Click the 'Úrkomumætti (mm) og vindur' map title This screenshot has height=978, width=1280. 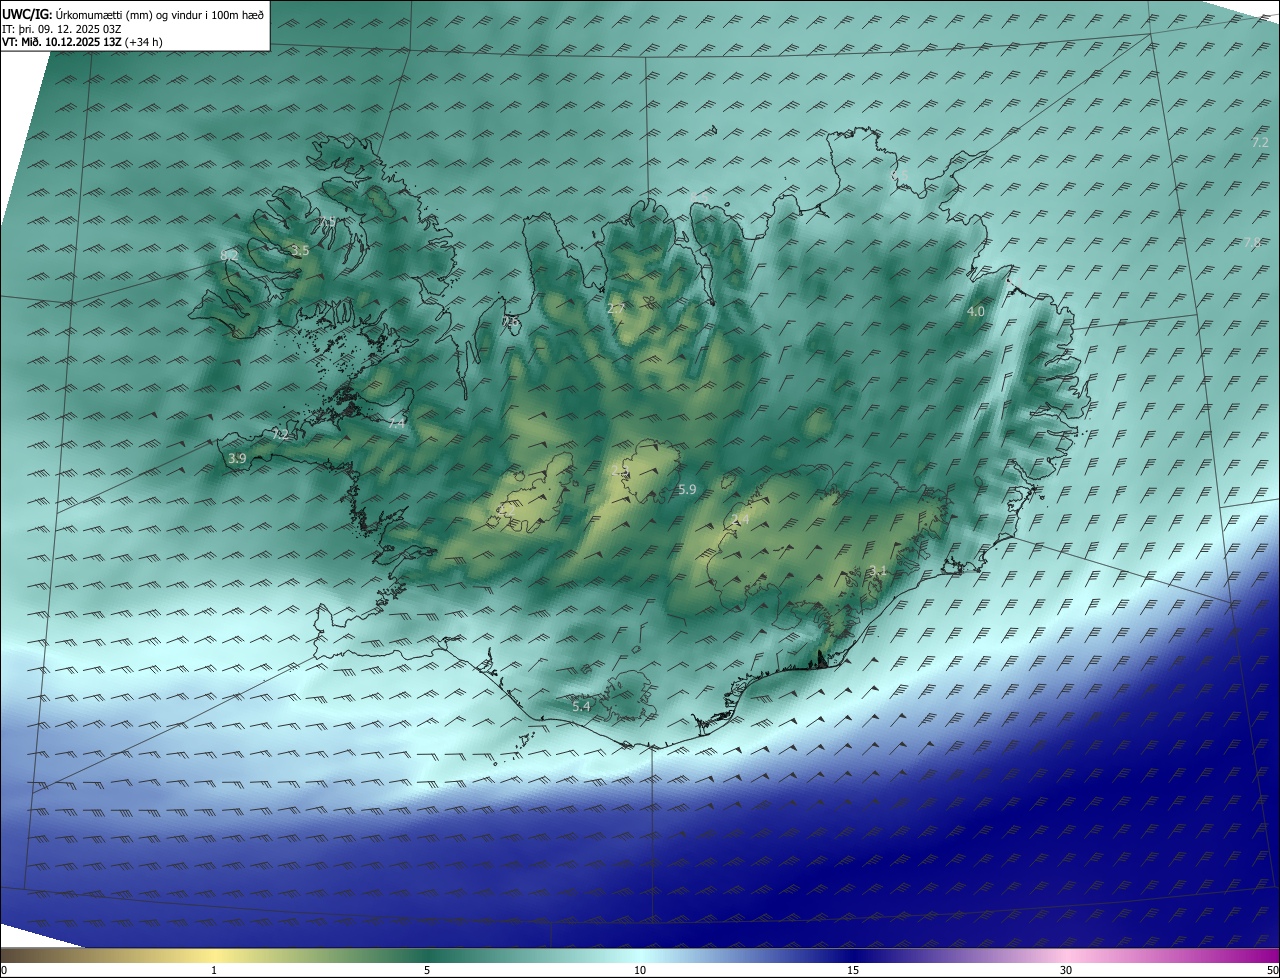point(161,13)
